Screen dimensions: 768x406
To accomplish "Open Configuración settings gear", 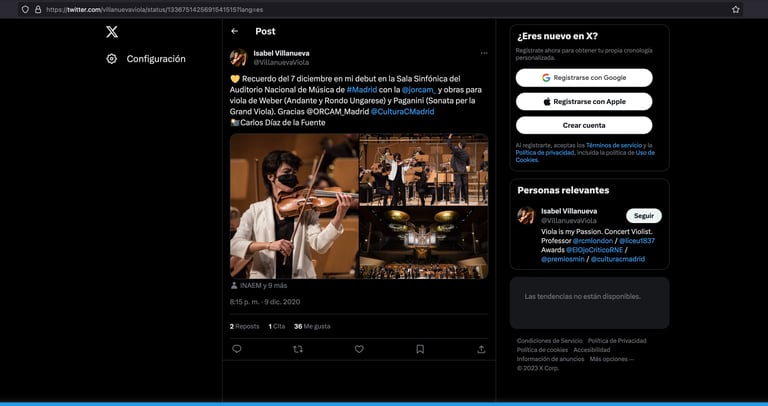I will click(112, 59).
